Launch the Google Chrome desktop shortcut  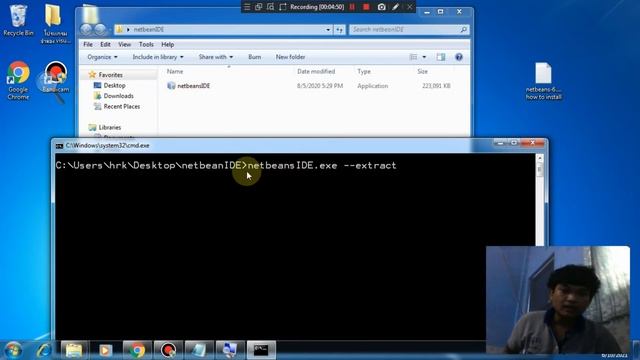point(18,80)
